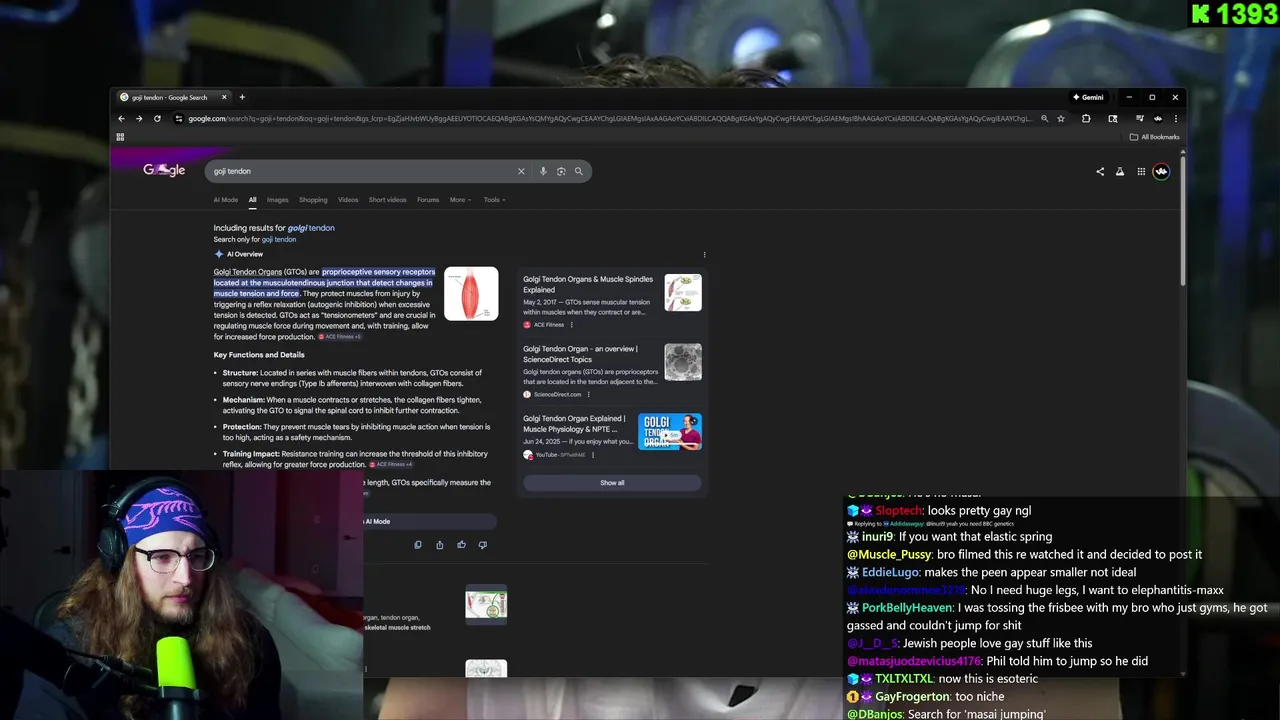Open the apps grid in bookmarks bar

tap(120, 137)
